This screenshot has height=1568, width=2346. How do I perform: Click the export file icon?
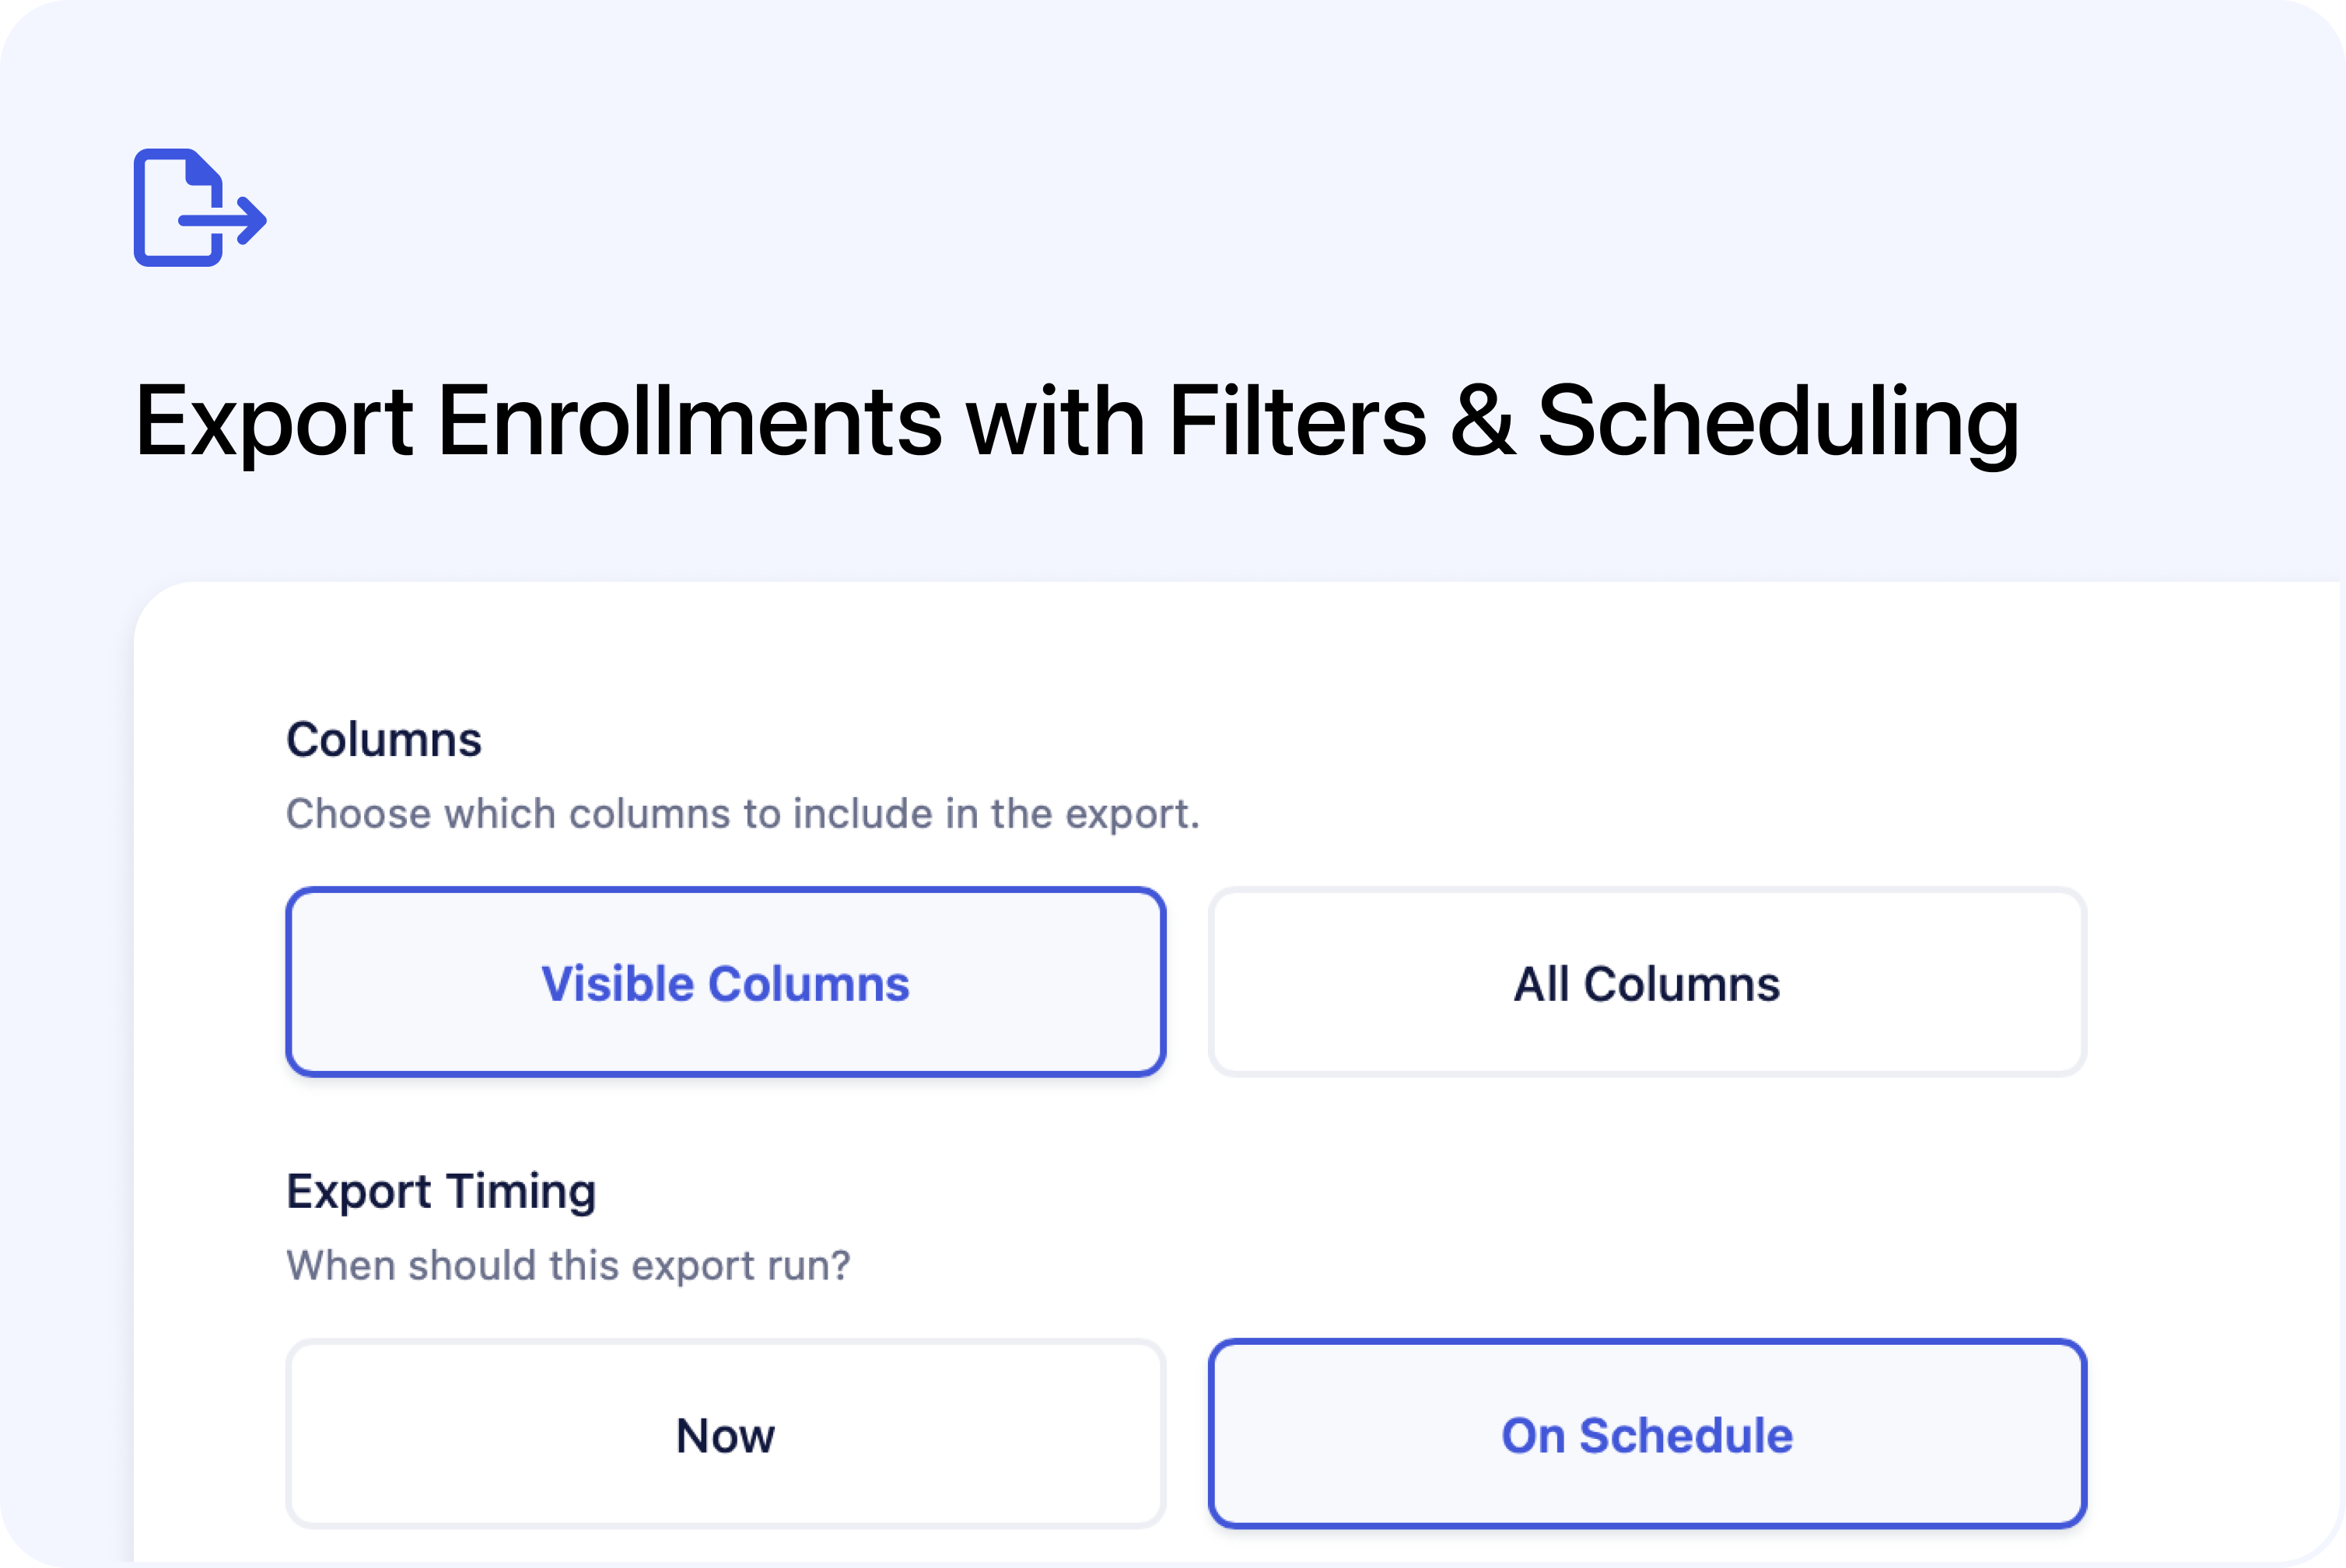click(199, 208)
